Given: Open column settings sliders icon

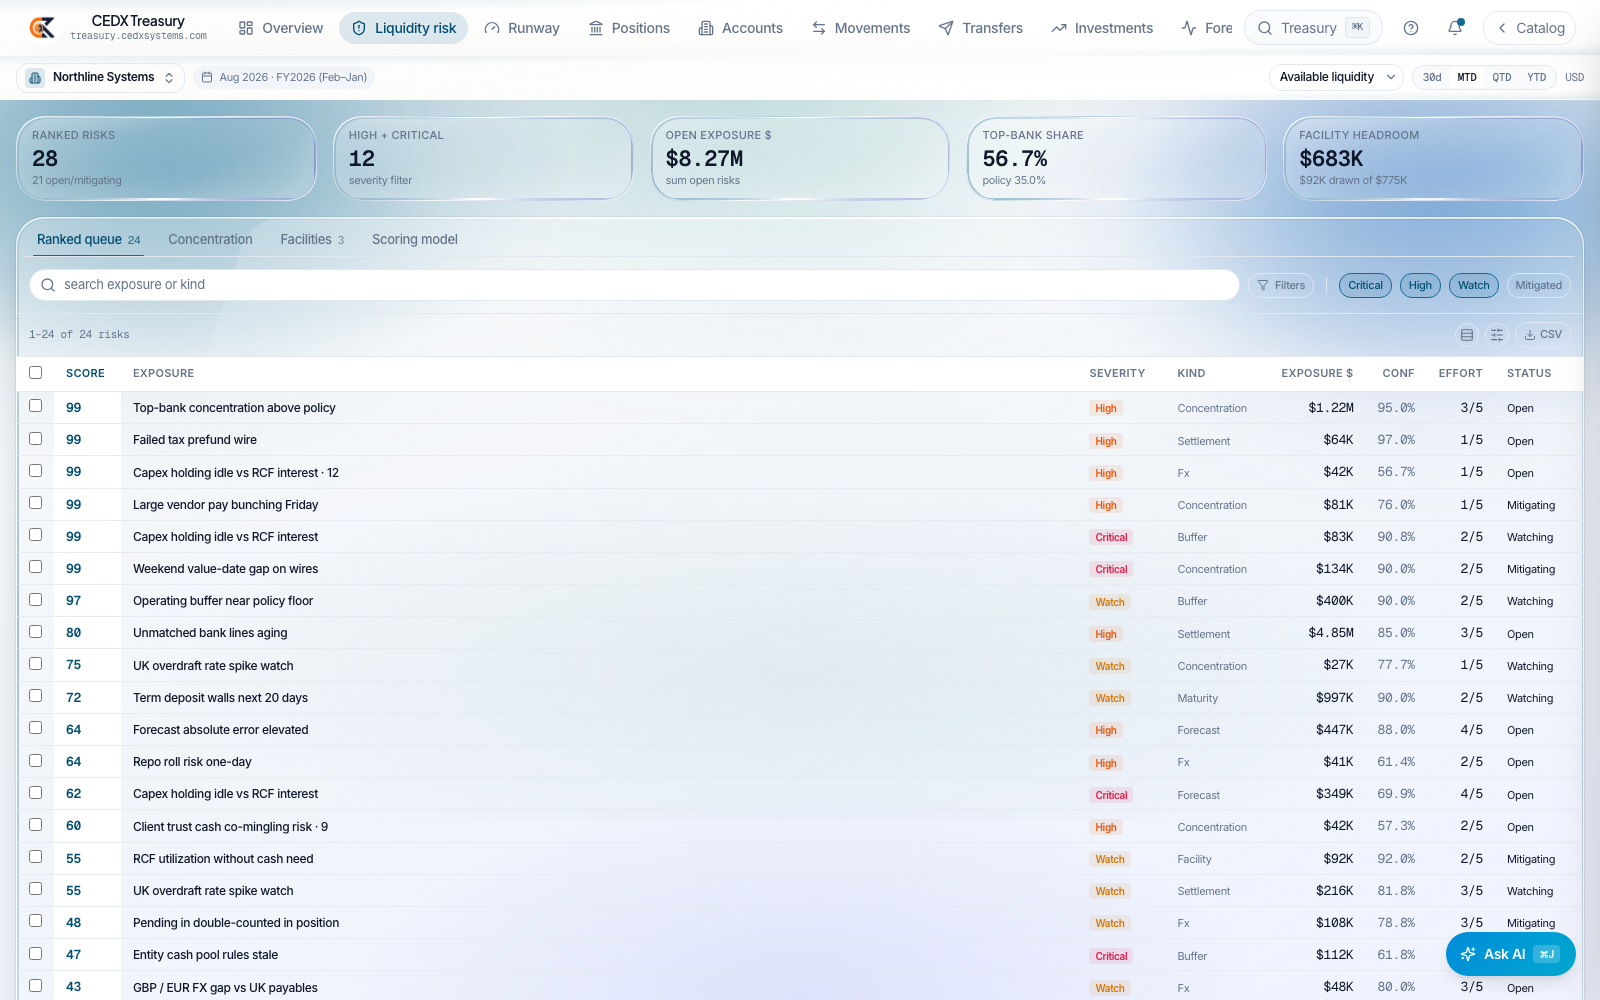Looking at the screenshot, I should coord(1497,335).
